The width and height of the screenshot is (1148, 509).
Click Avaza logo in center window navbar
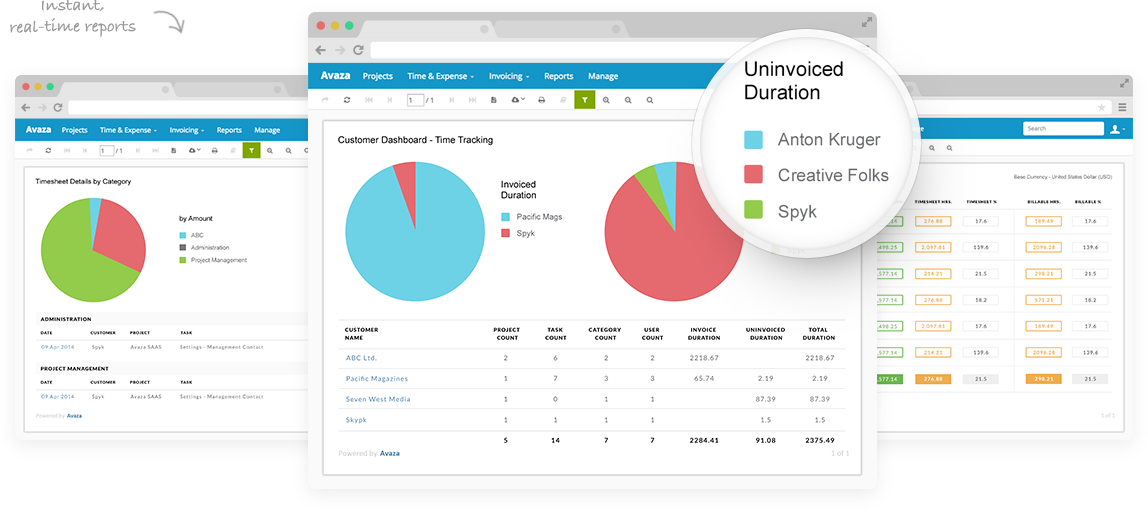335,76
